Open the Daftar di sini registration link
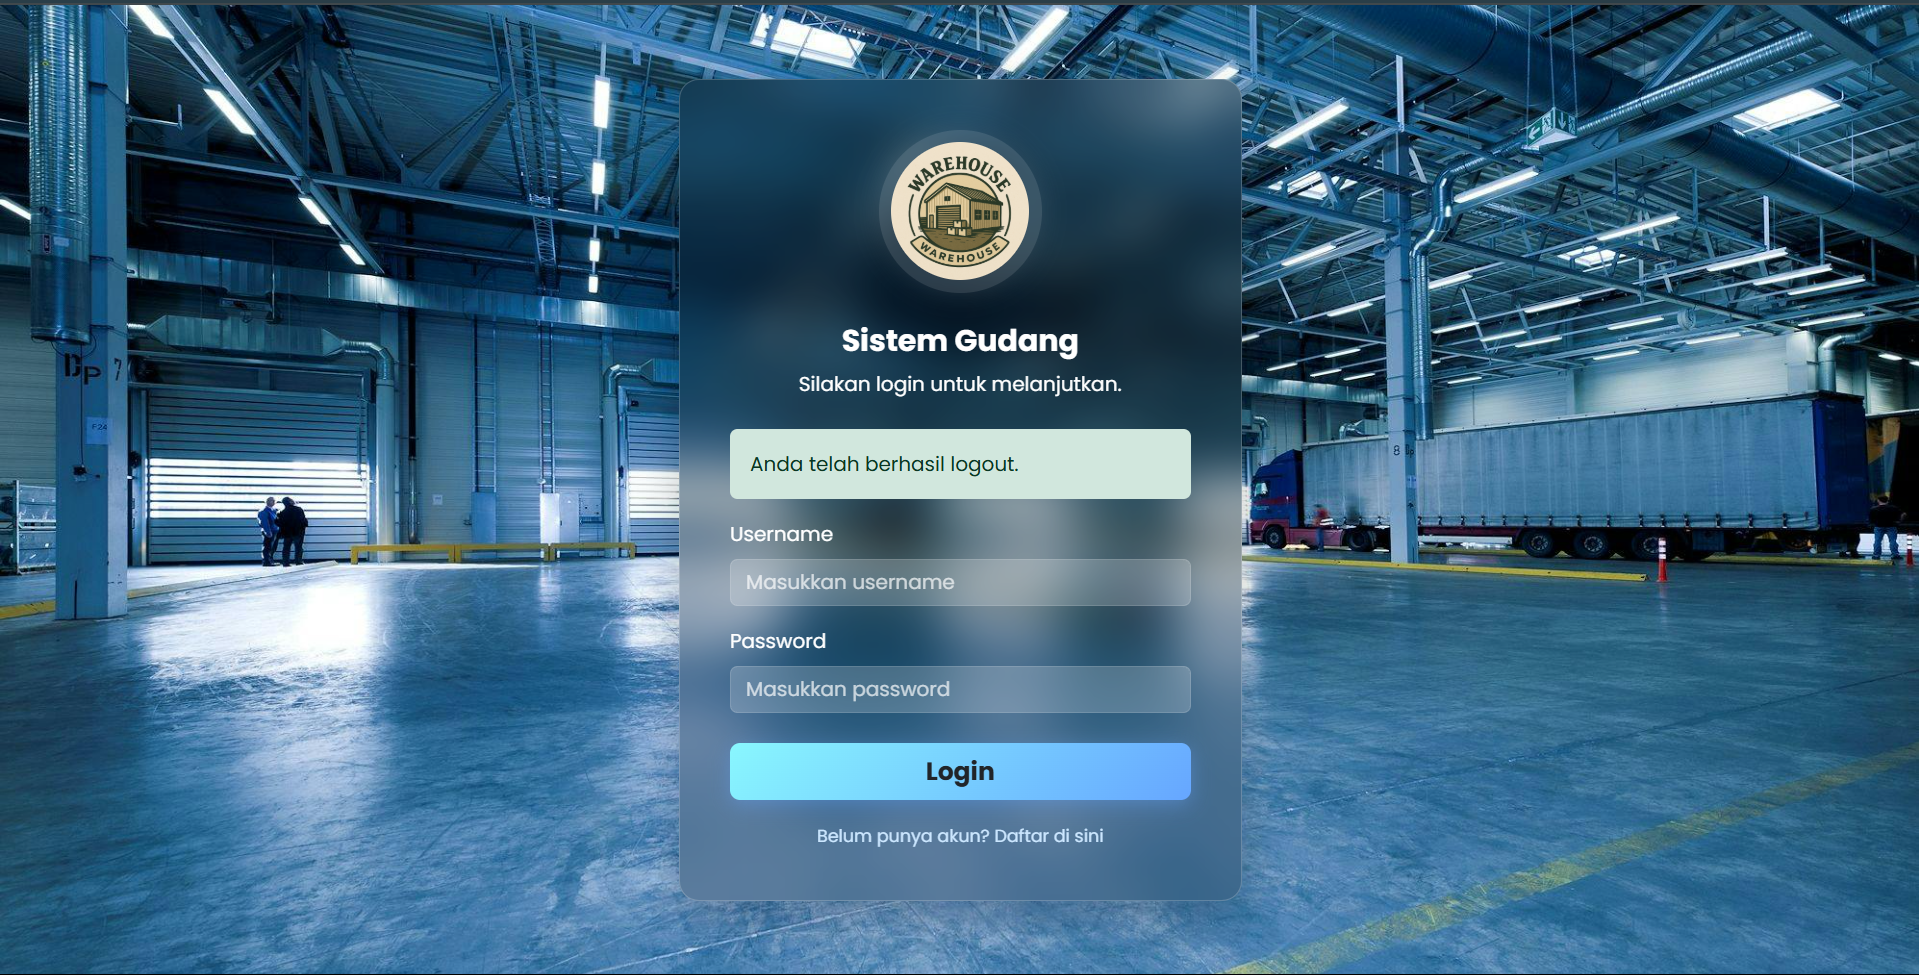This screenshot has width=1919, height=975. pyautogui.click(x=1048, y=836)
